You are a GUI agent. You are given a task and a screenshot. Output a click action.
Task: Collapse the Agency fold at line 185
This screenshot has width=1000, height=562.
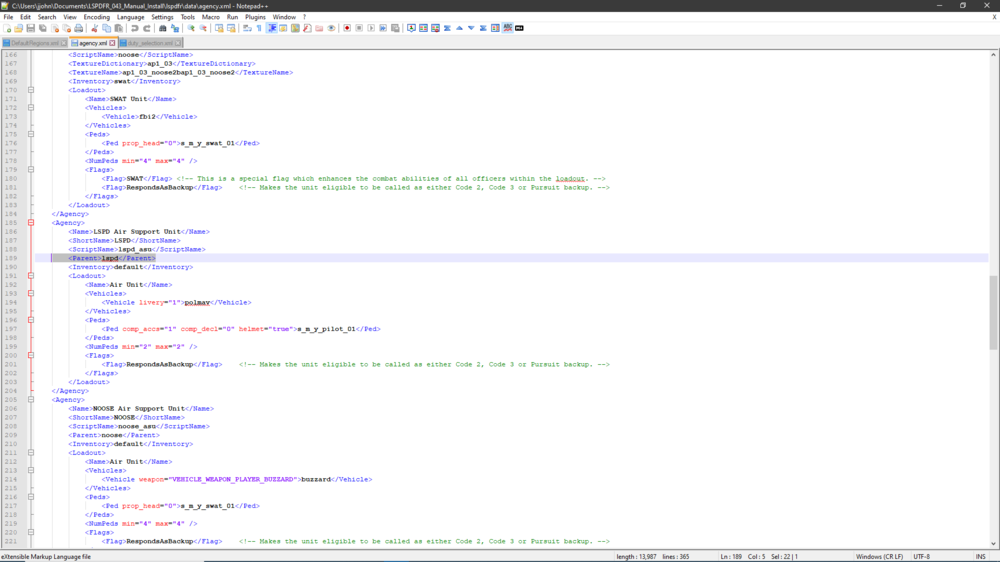31,223
